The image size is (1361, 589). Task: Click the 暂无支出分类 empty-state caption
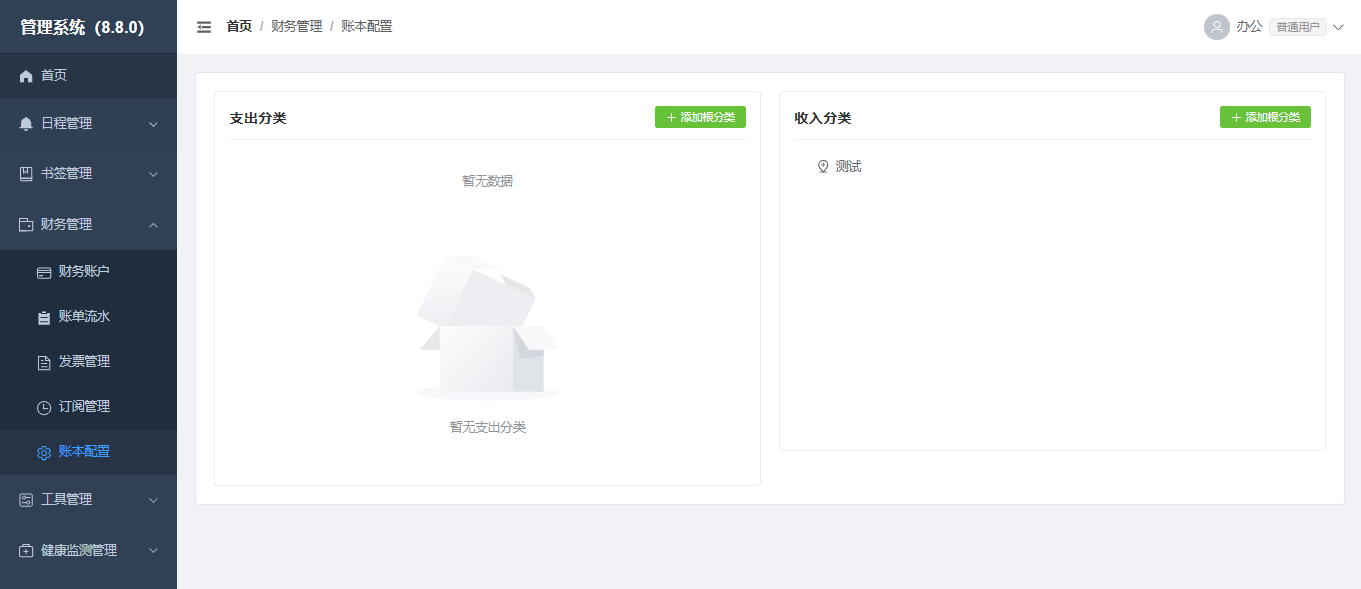[x=488, y=427]
